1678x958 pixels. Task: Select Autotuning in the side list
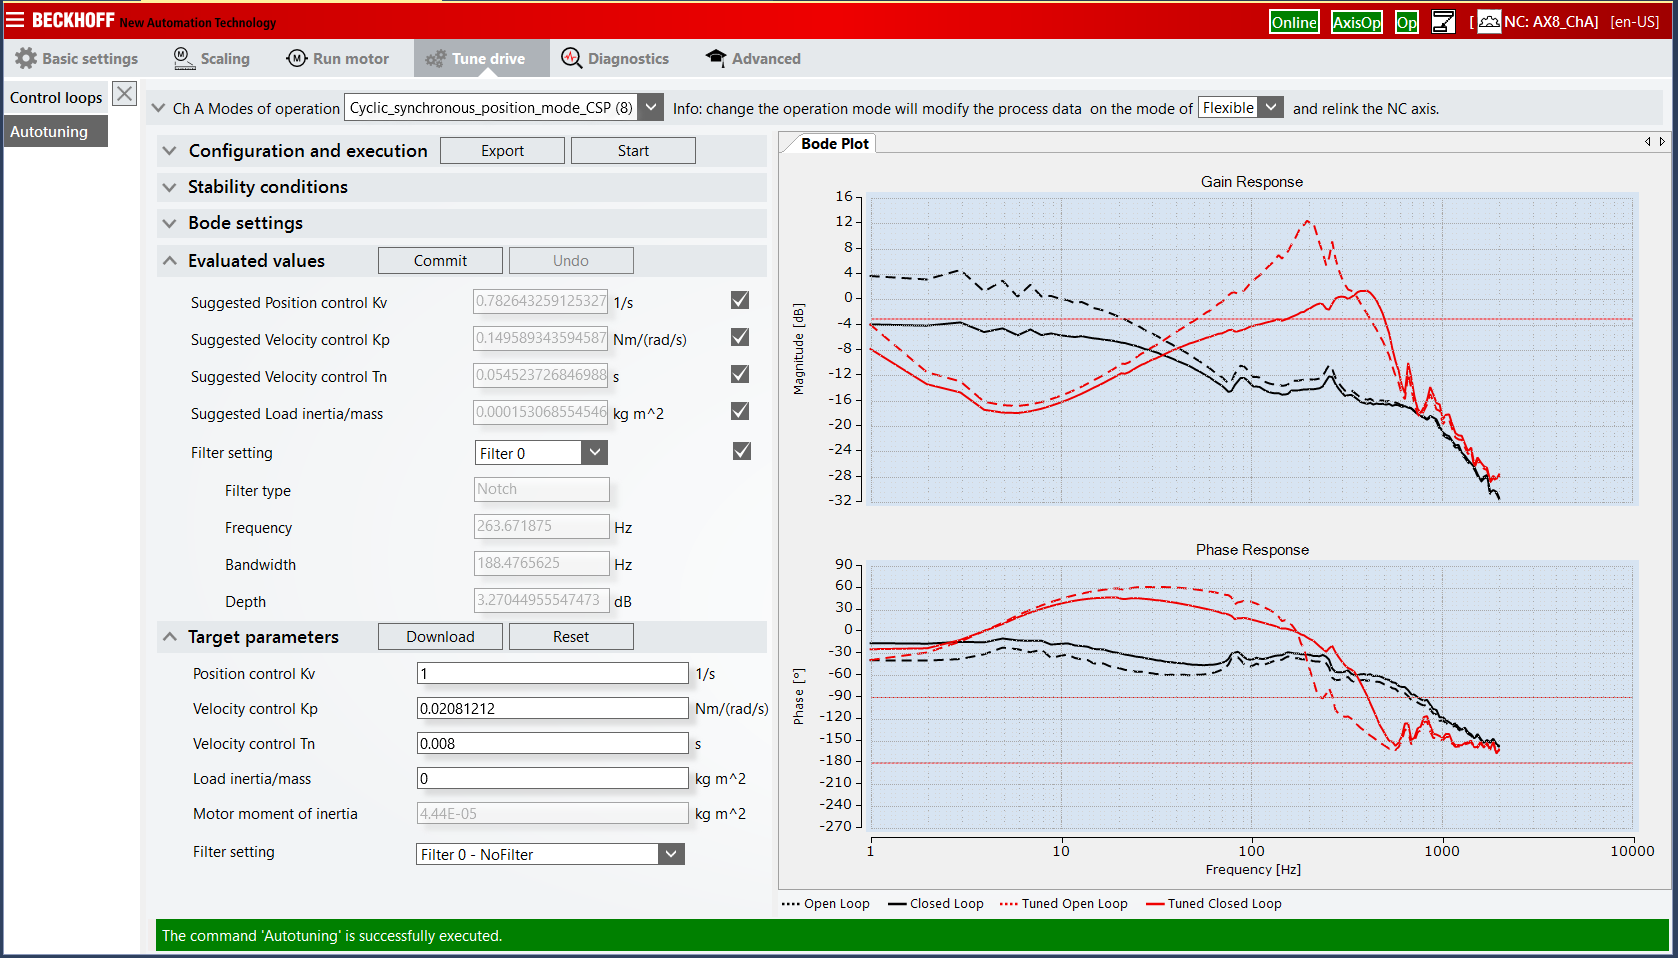coord(56,132)
